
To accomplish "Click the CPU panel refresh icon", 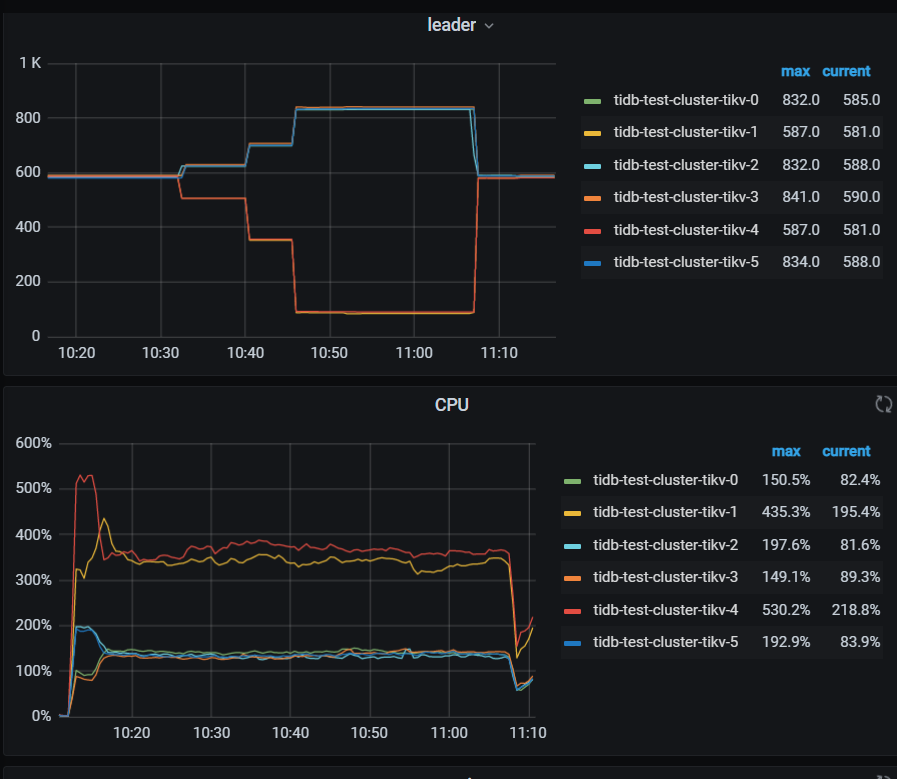I will (x=883, y=404).
